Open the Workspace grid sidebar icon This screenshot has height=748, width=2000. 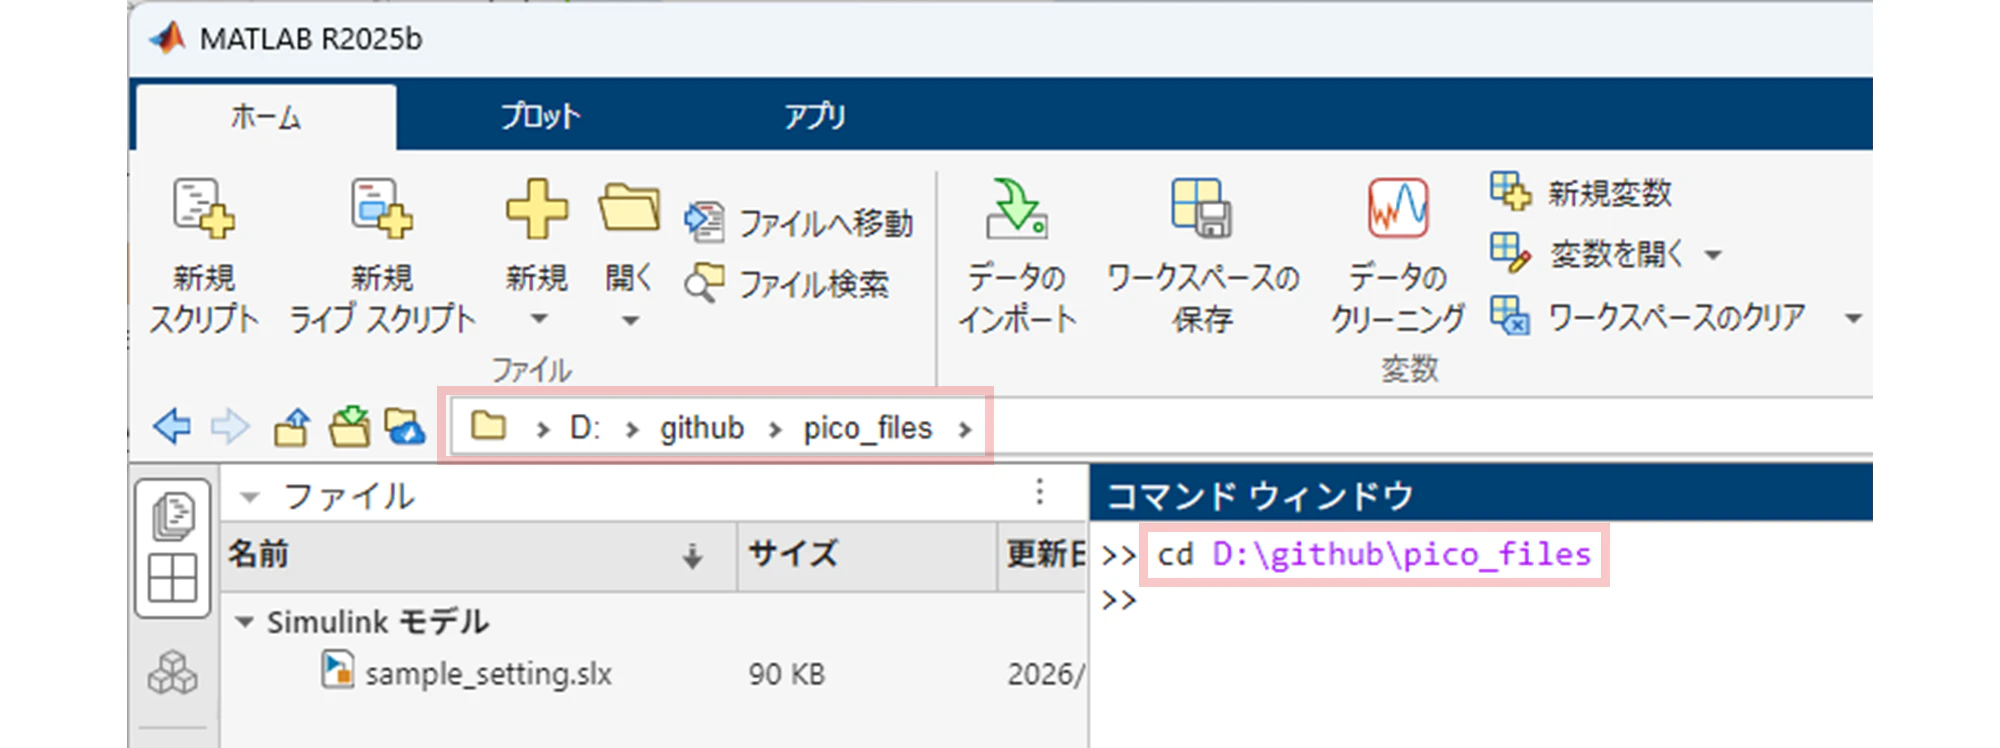click(x=172, y=578)
